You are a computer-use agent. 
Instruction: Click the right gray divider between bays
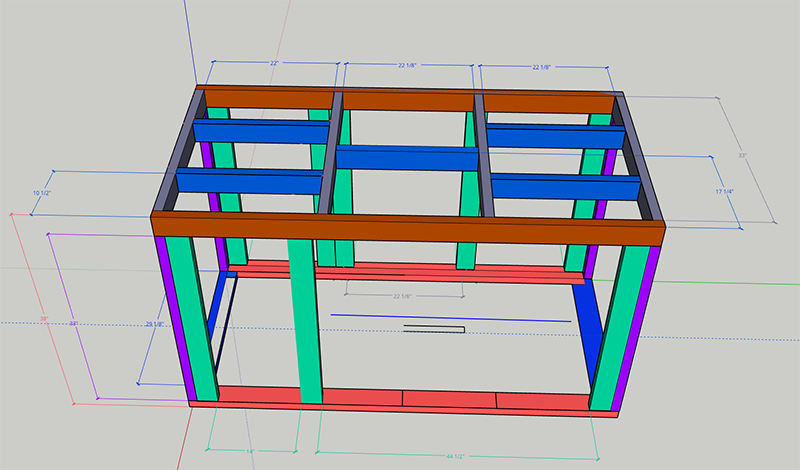point(484,155)
